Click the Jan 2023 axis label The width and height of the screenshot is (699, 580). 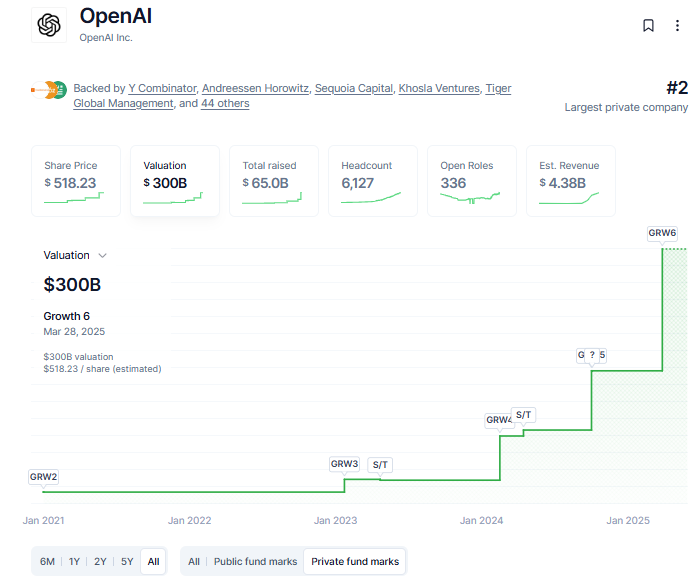(335, 521)
